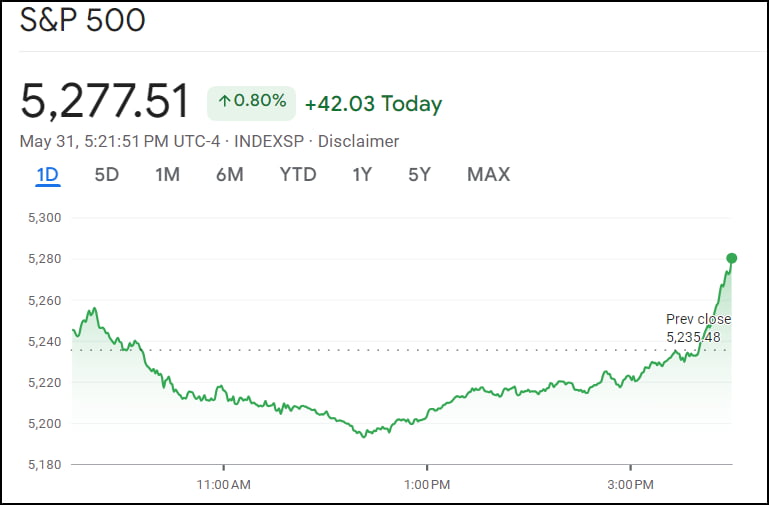Viewport: 769px width, 505px height.
Task: Click the 5,277.51 index value
Action: tap(104, 101)
